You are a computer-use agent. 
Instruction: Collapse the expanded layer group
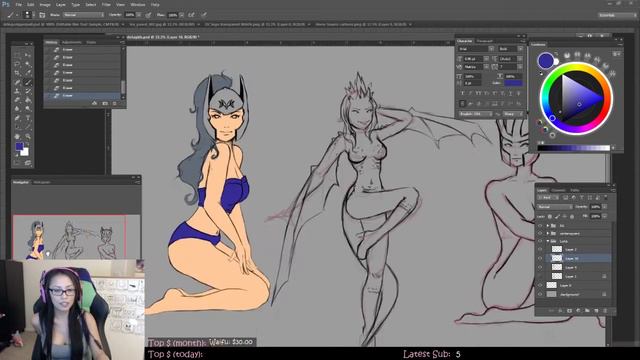point(548,241)
